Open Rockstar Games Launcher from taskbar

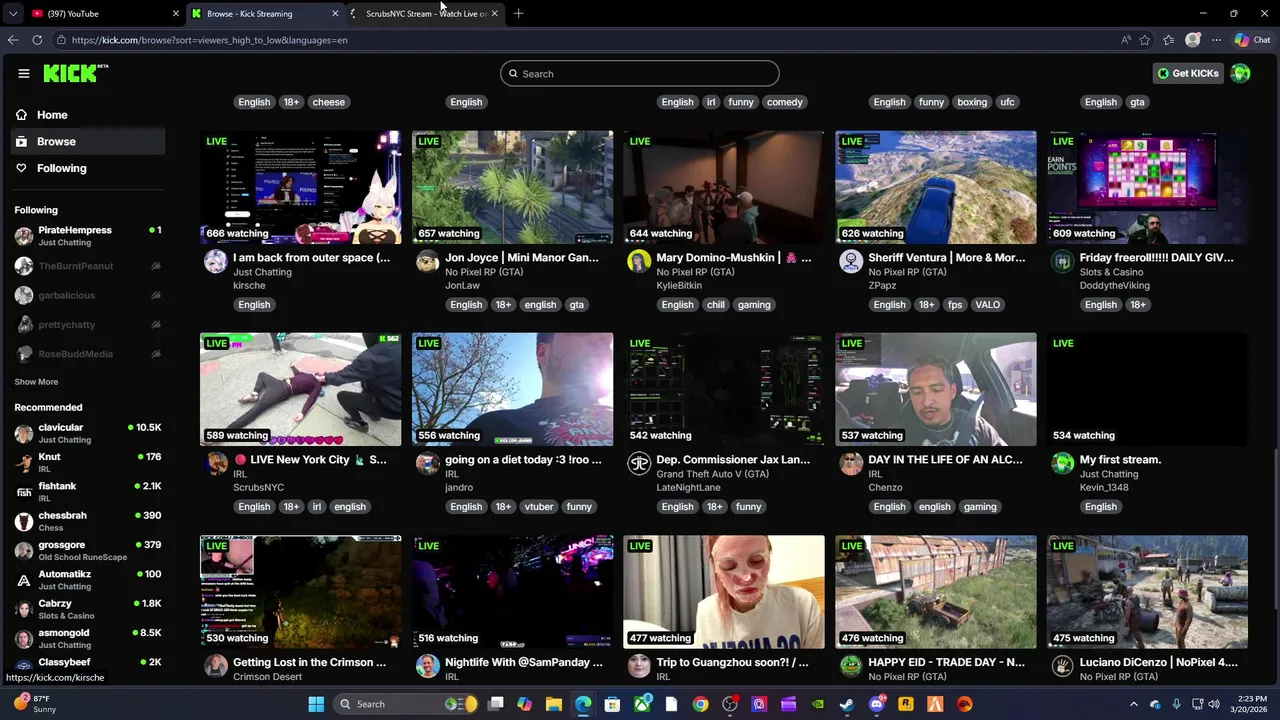(x=906, y=704)
